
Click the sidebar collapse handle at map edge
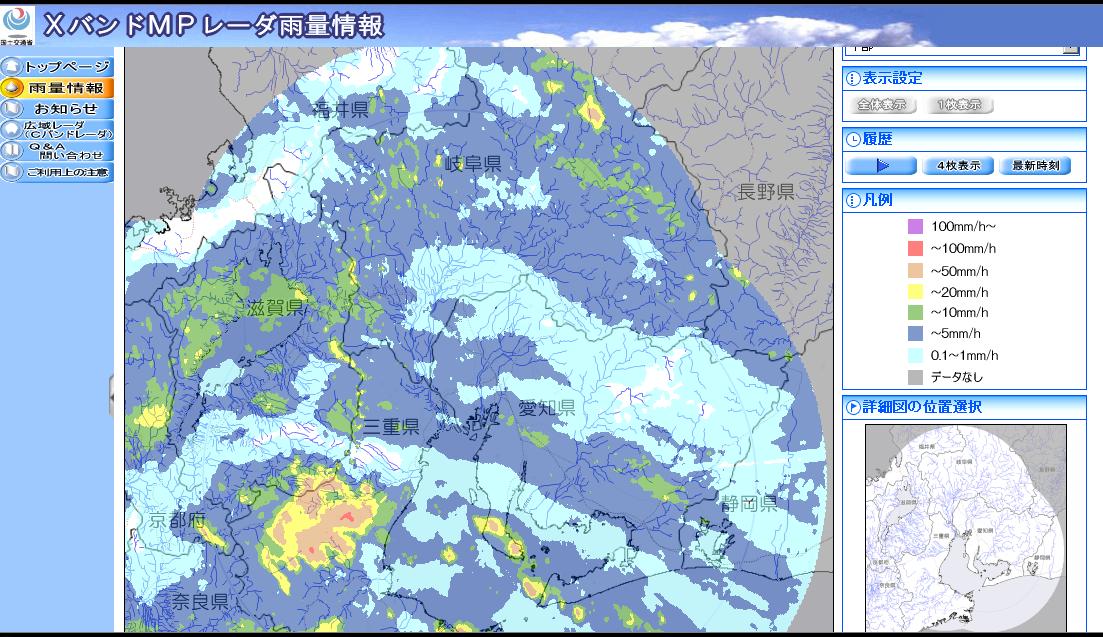(111, 396)
